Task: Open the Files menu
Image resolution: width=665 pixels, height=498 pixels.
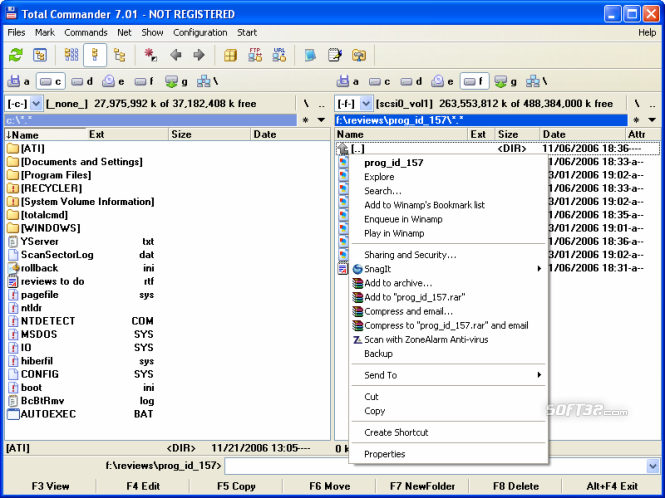Action: (x=16, y=32)
